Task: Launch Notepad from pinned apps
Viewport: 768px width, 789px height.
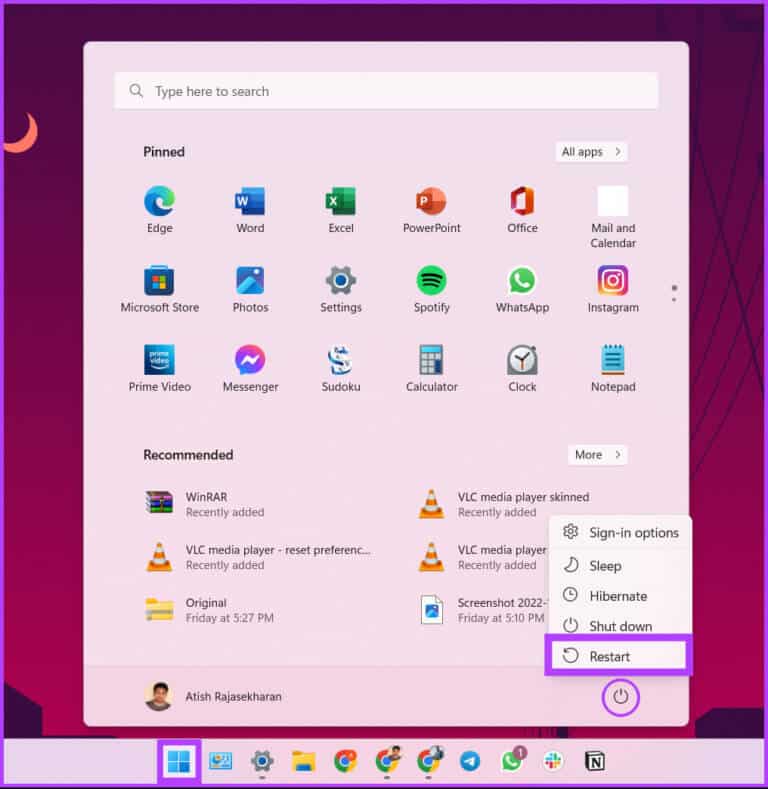Action: tap(612, 369)
